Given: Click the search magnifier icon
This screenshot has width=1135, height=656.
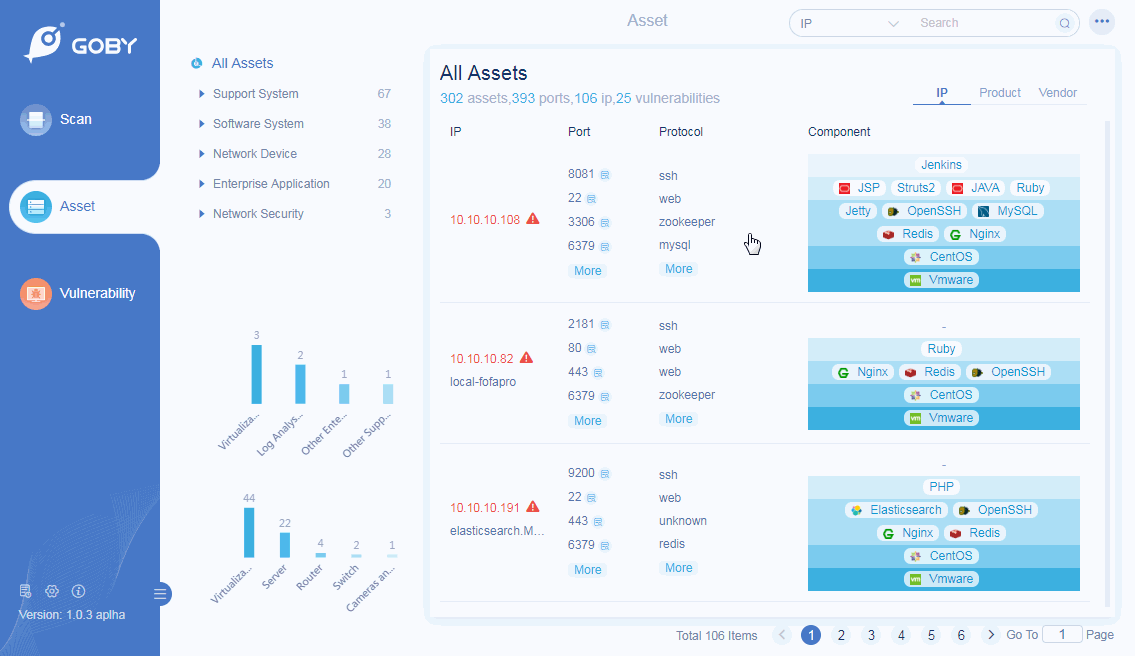Looking at the screenshot, I should (x=1064, y=23).
